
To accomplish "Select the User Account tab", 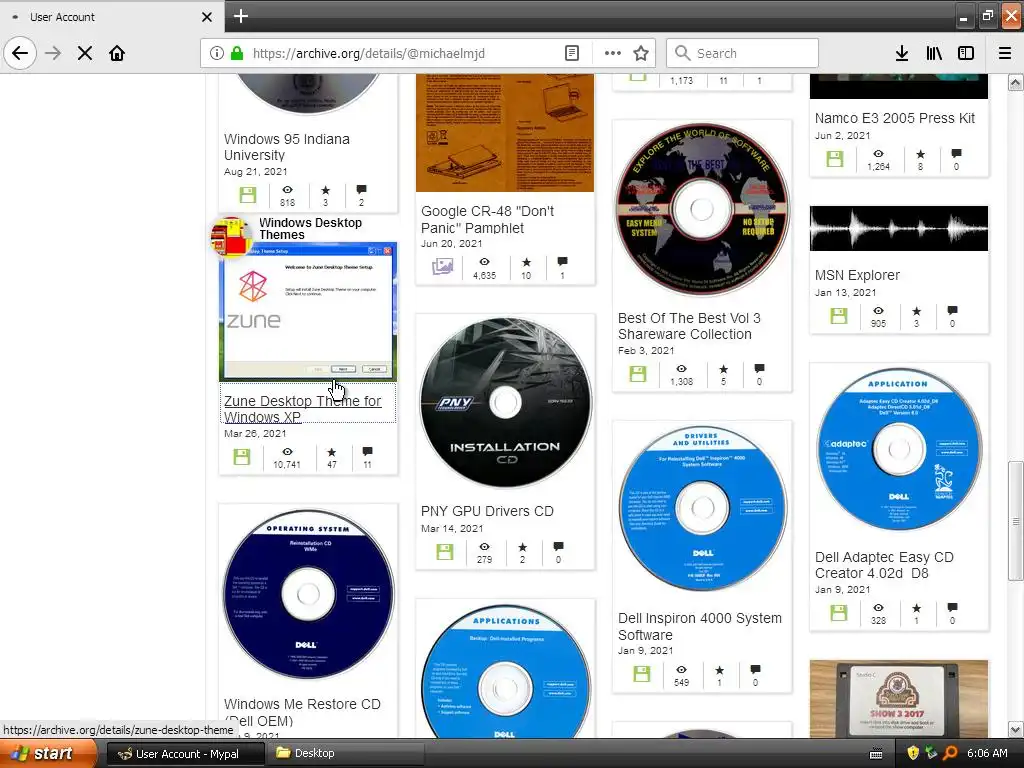I will pyautogui.click(x=112, y=17).
